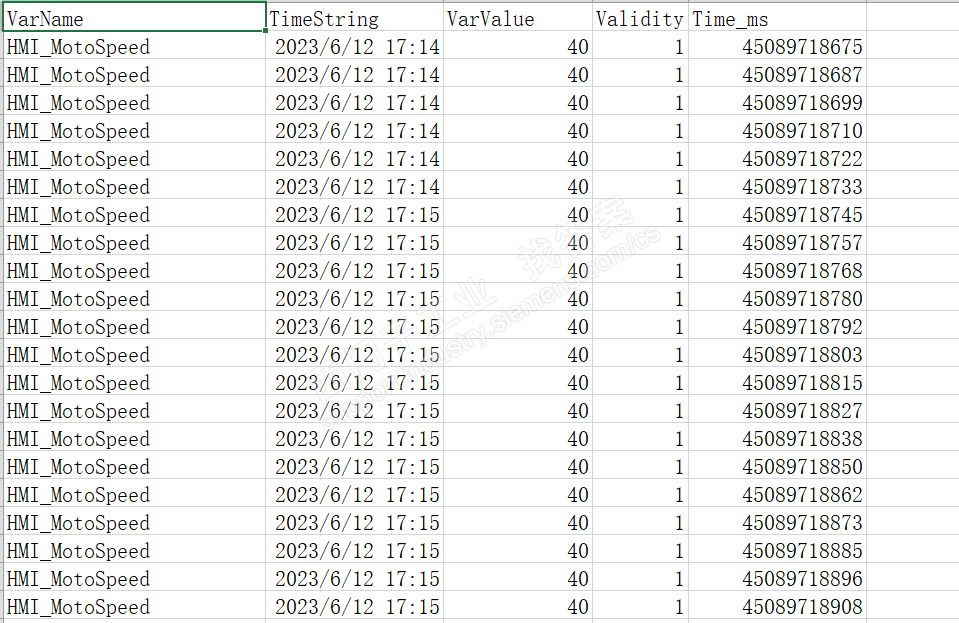This screenshot has height=623, width=959.
Task: Click the VarValue 40 in the 45089718862 row
Action: click(x=518, y=495)
